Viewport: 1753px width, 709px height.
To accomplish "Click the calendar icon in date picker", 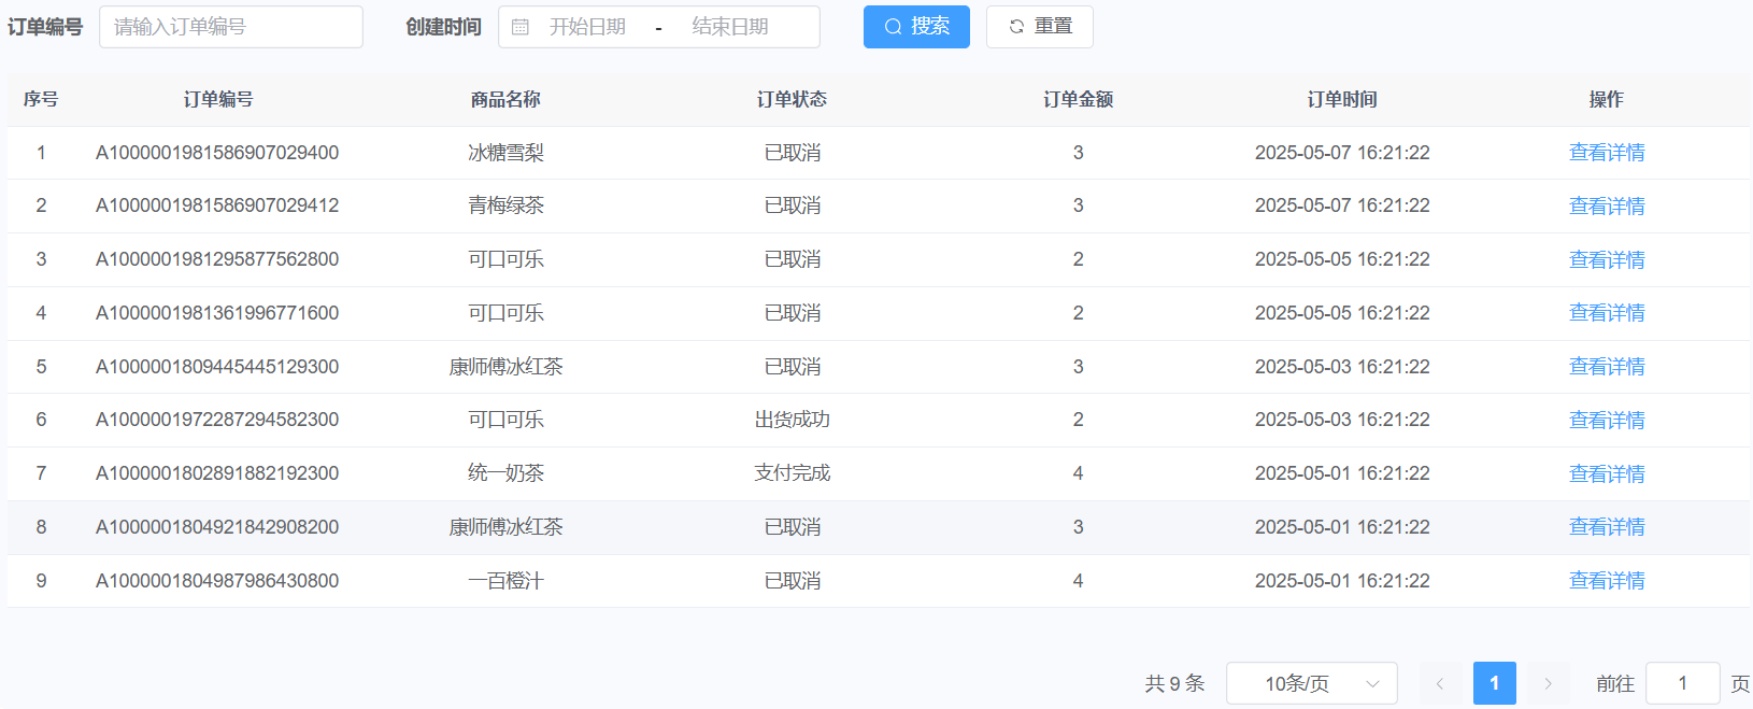I will pos(520,27).
